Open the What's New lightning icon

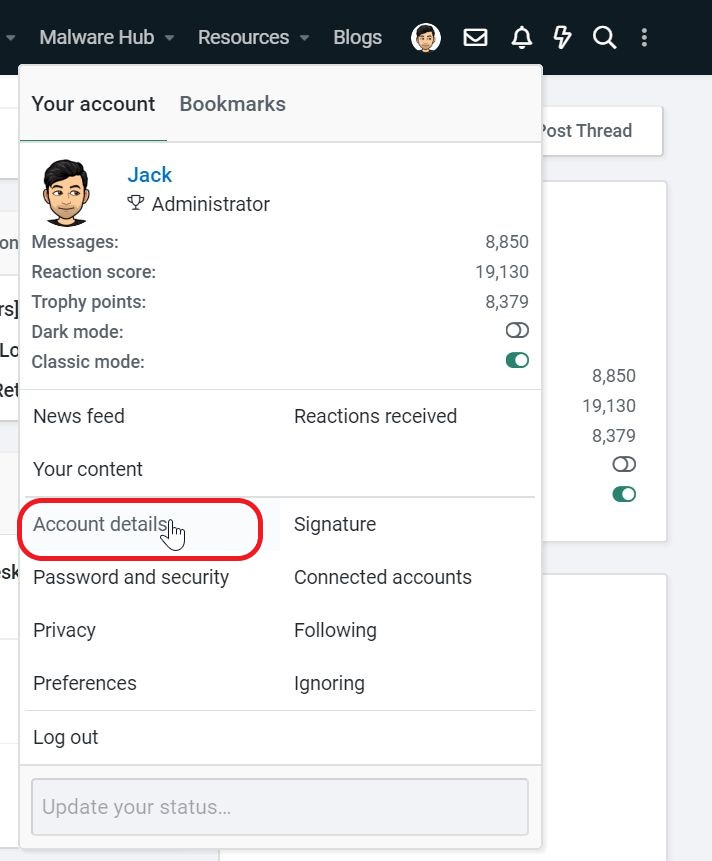click(x=562, y=38)
